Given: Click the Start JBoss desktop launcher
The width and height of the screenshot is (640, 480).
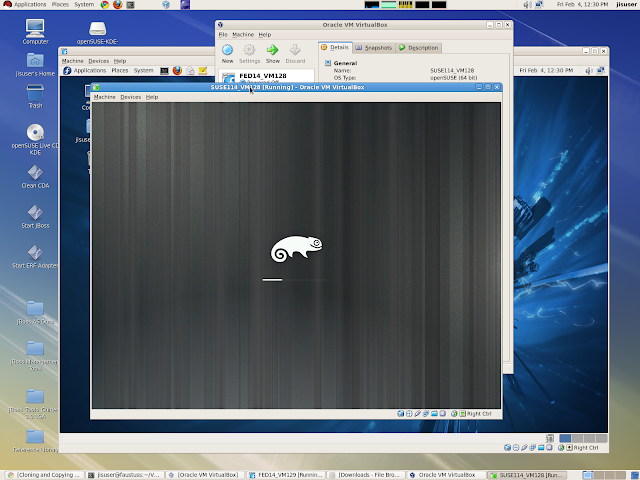Looking at the screenshot, I should tap(35, 217).
